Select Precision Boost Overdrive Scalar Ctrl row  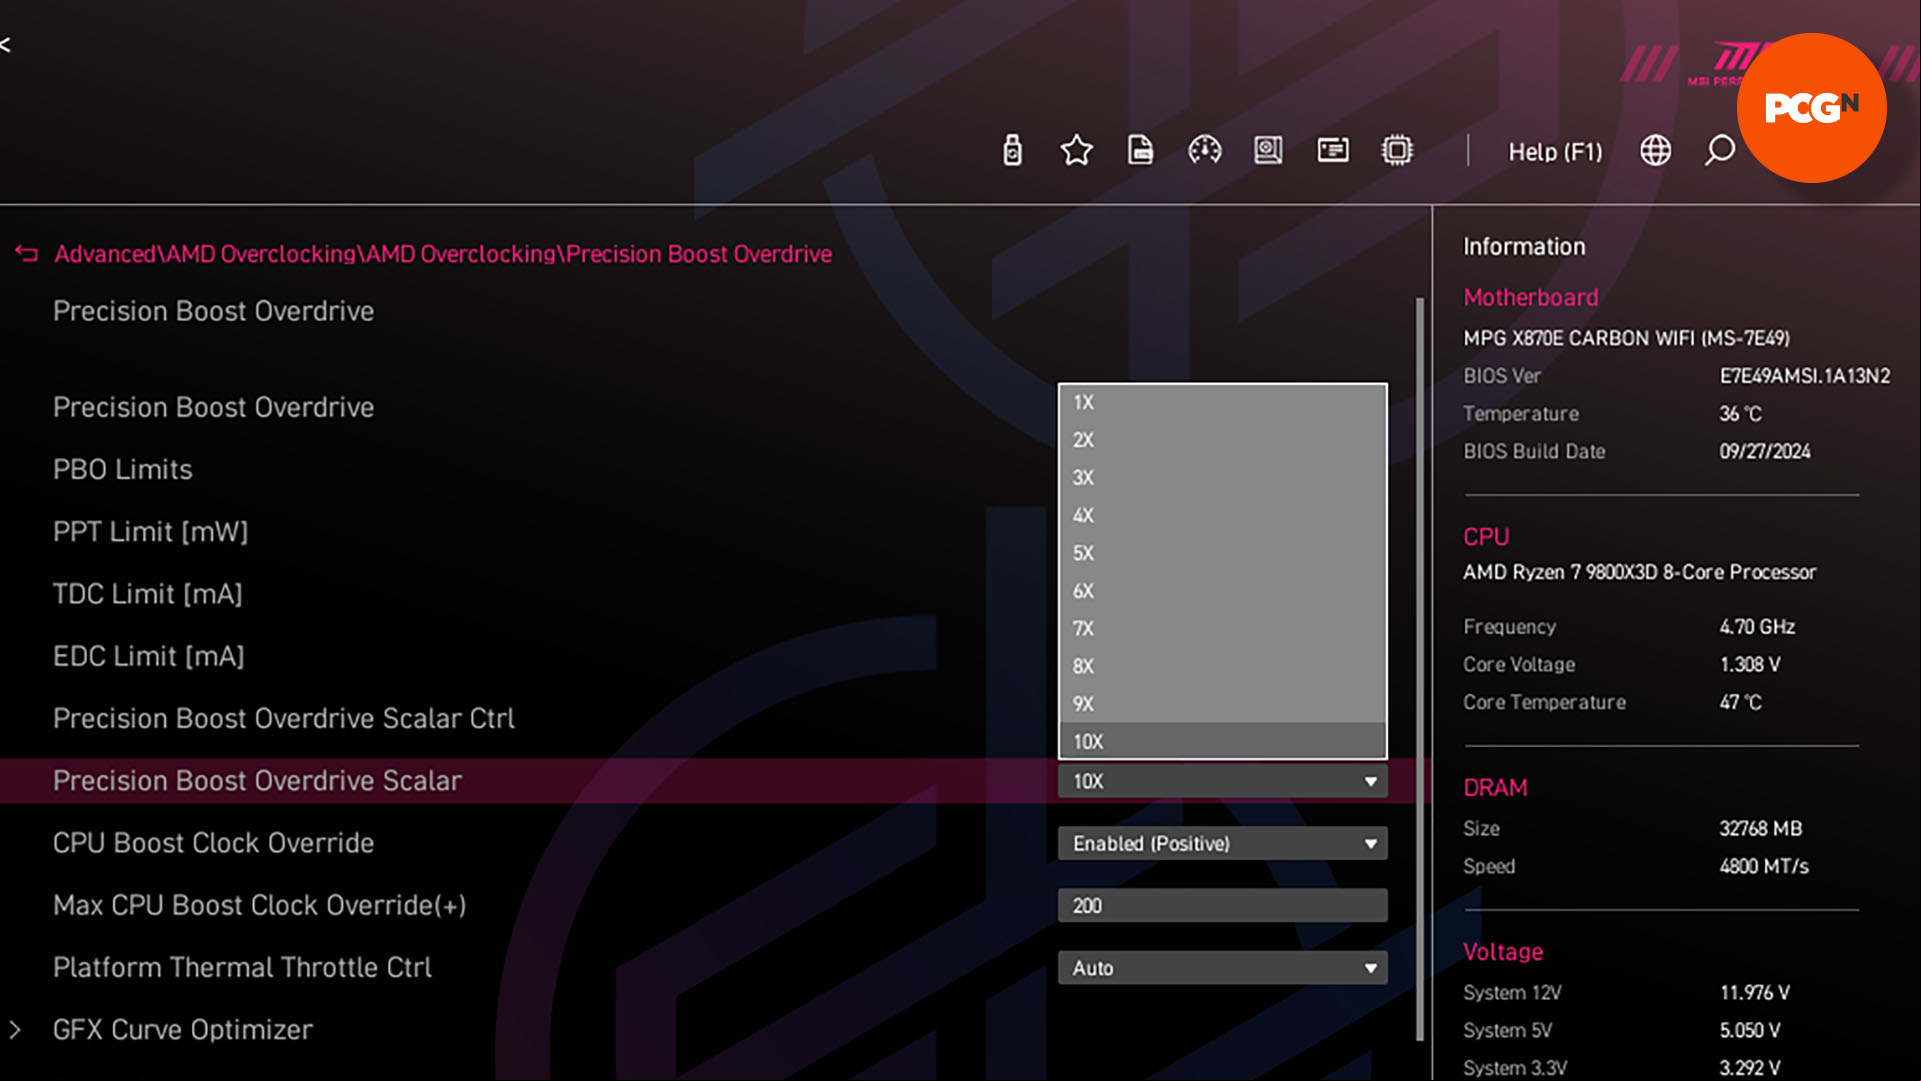click(x=284, y=718)
